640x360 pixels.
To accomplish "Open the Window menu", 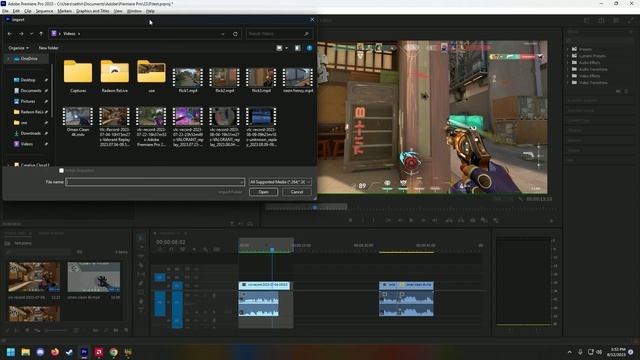I will tap(134, 11).
